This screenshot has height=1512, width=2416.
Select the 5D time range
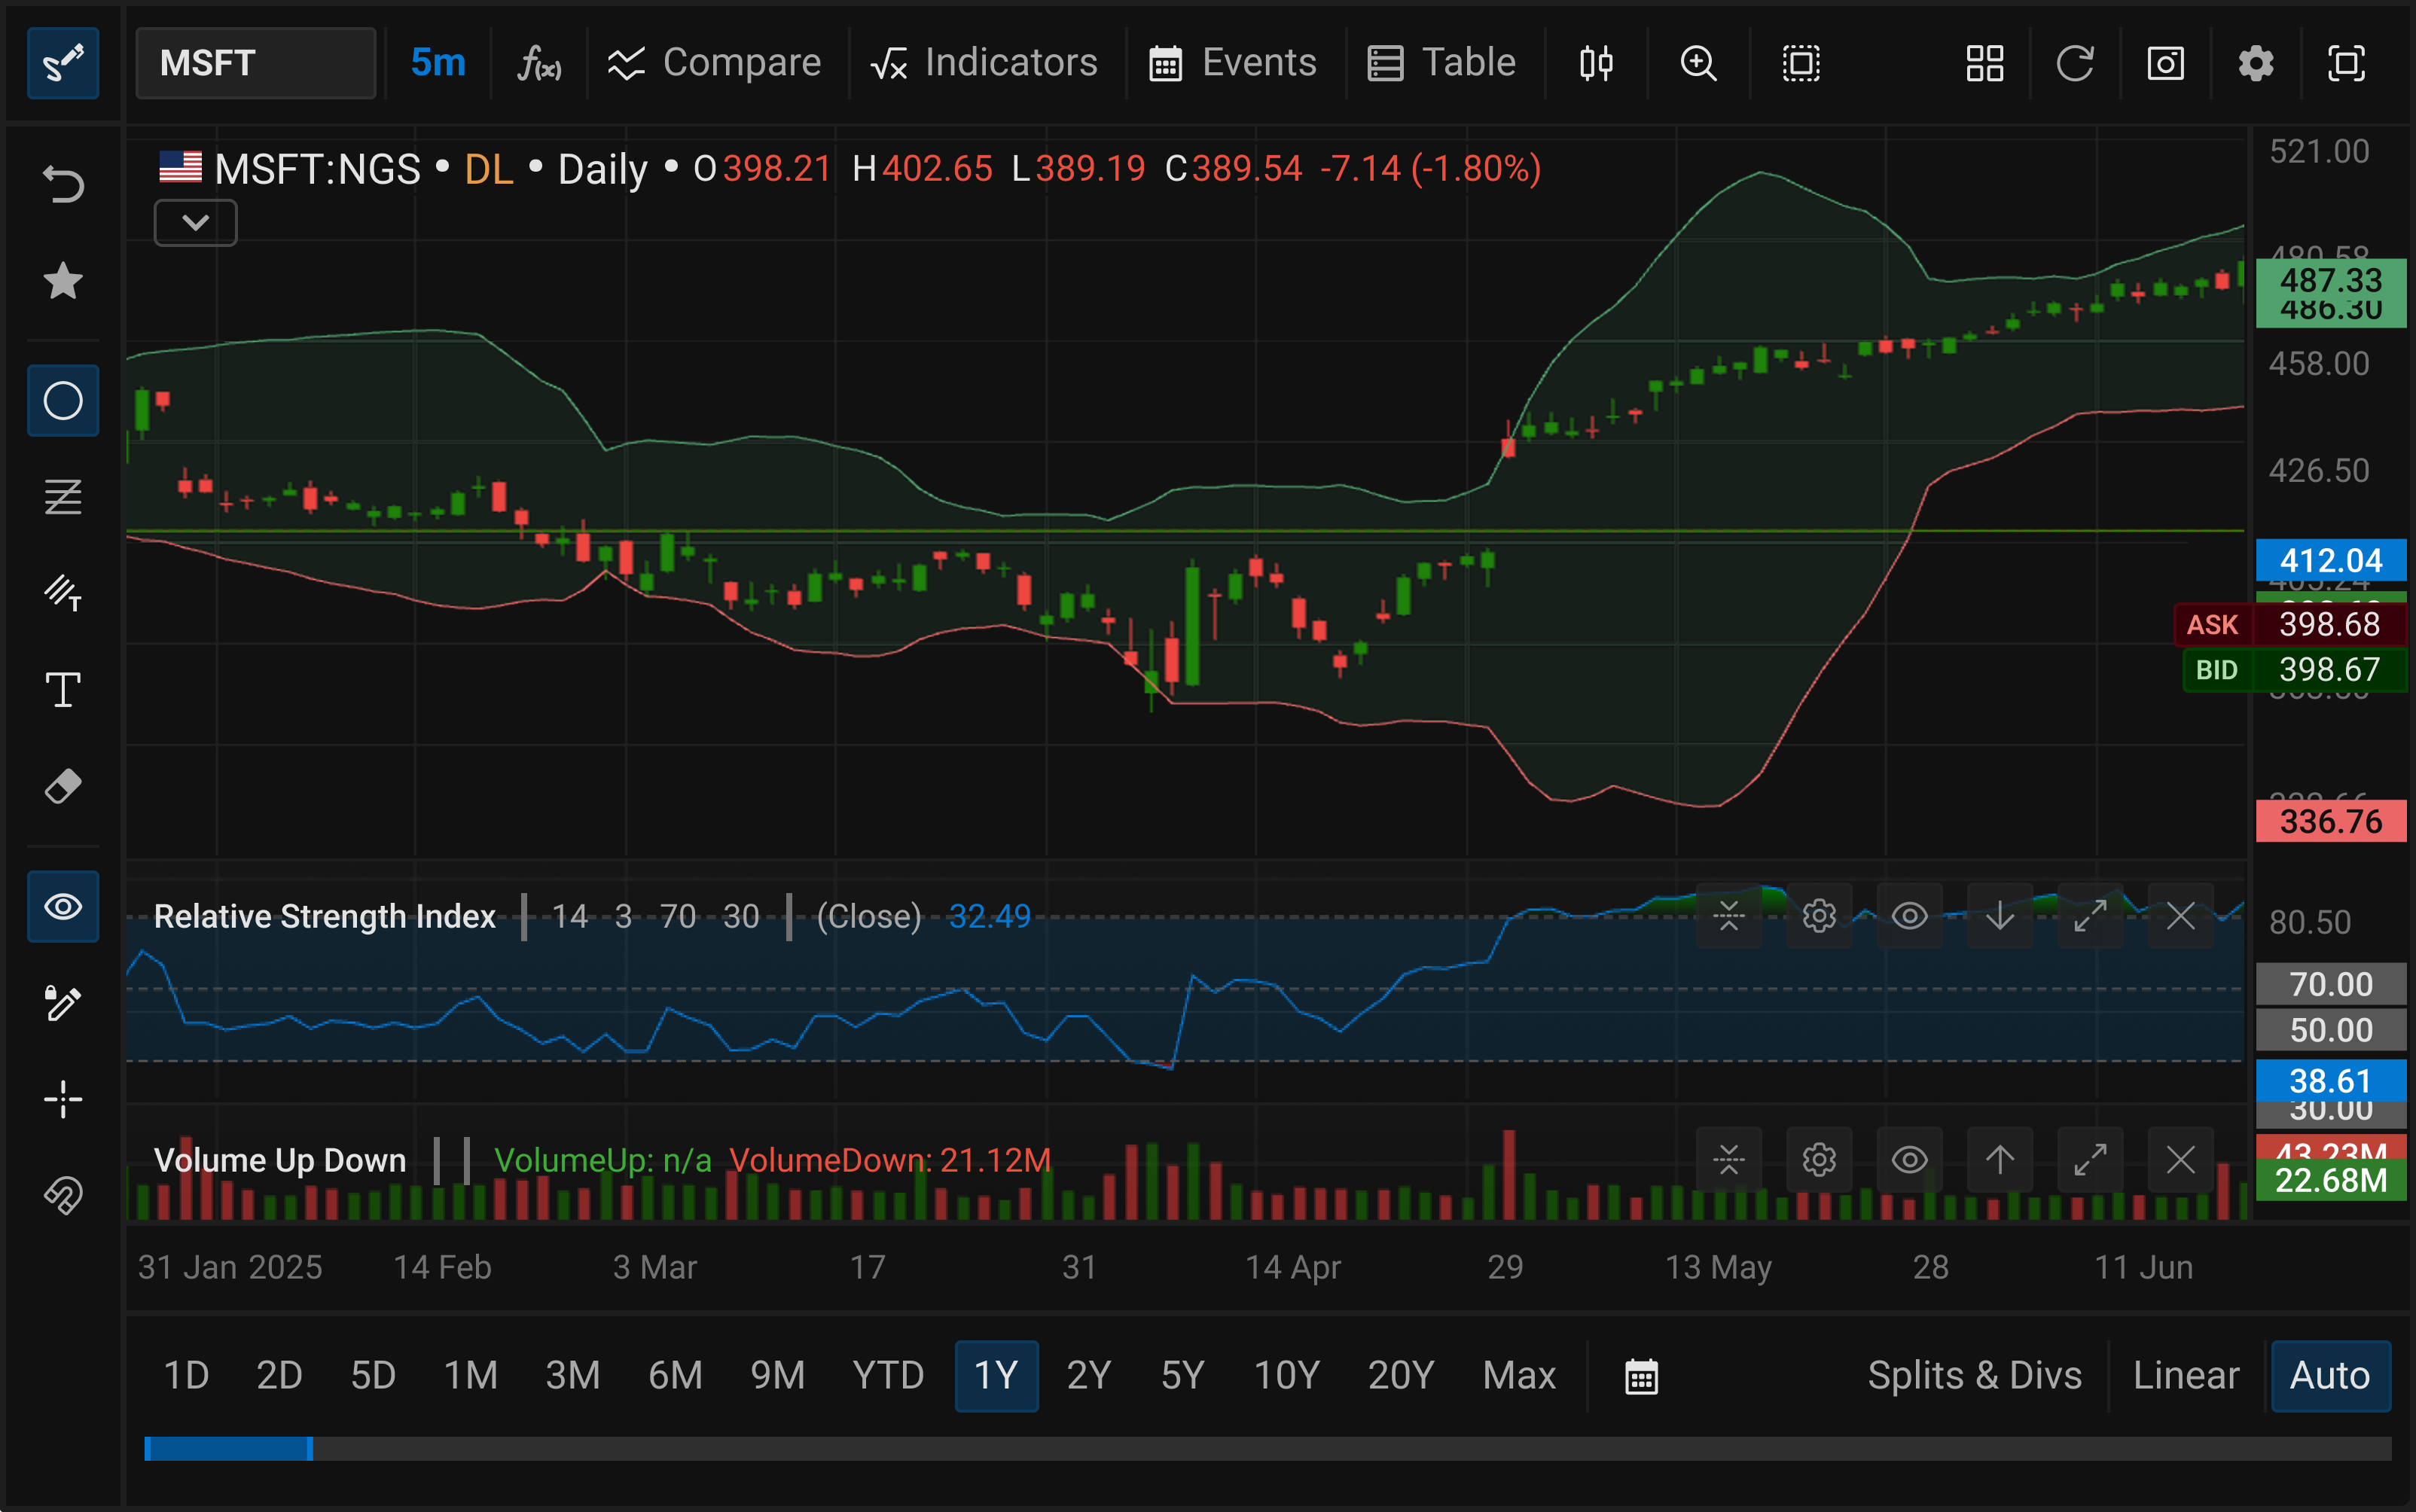tap(373, 1376)
